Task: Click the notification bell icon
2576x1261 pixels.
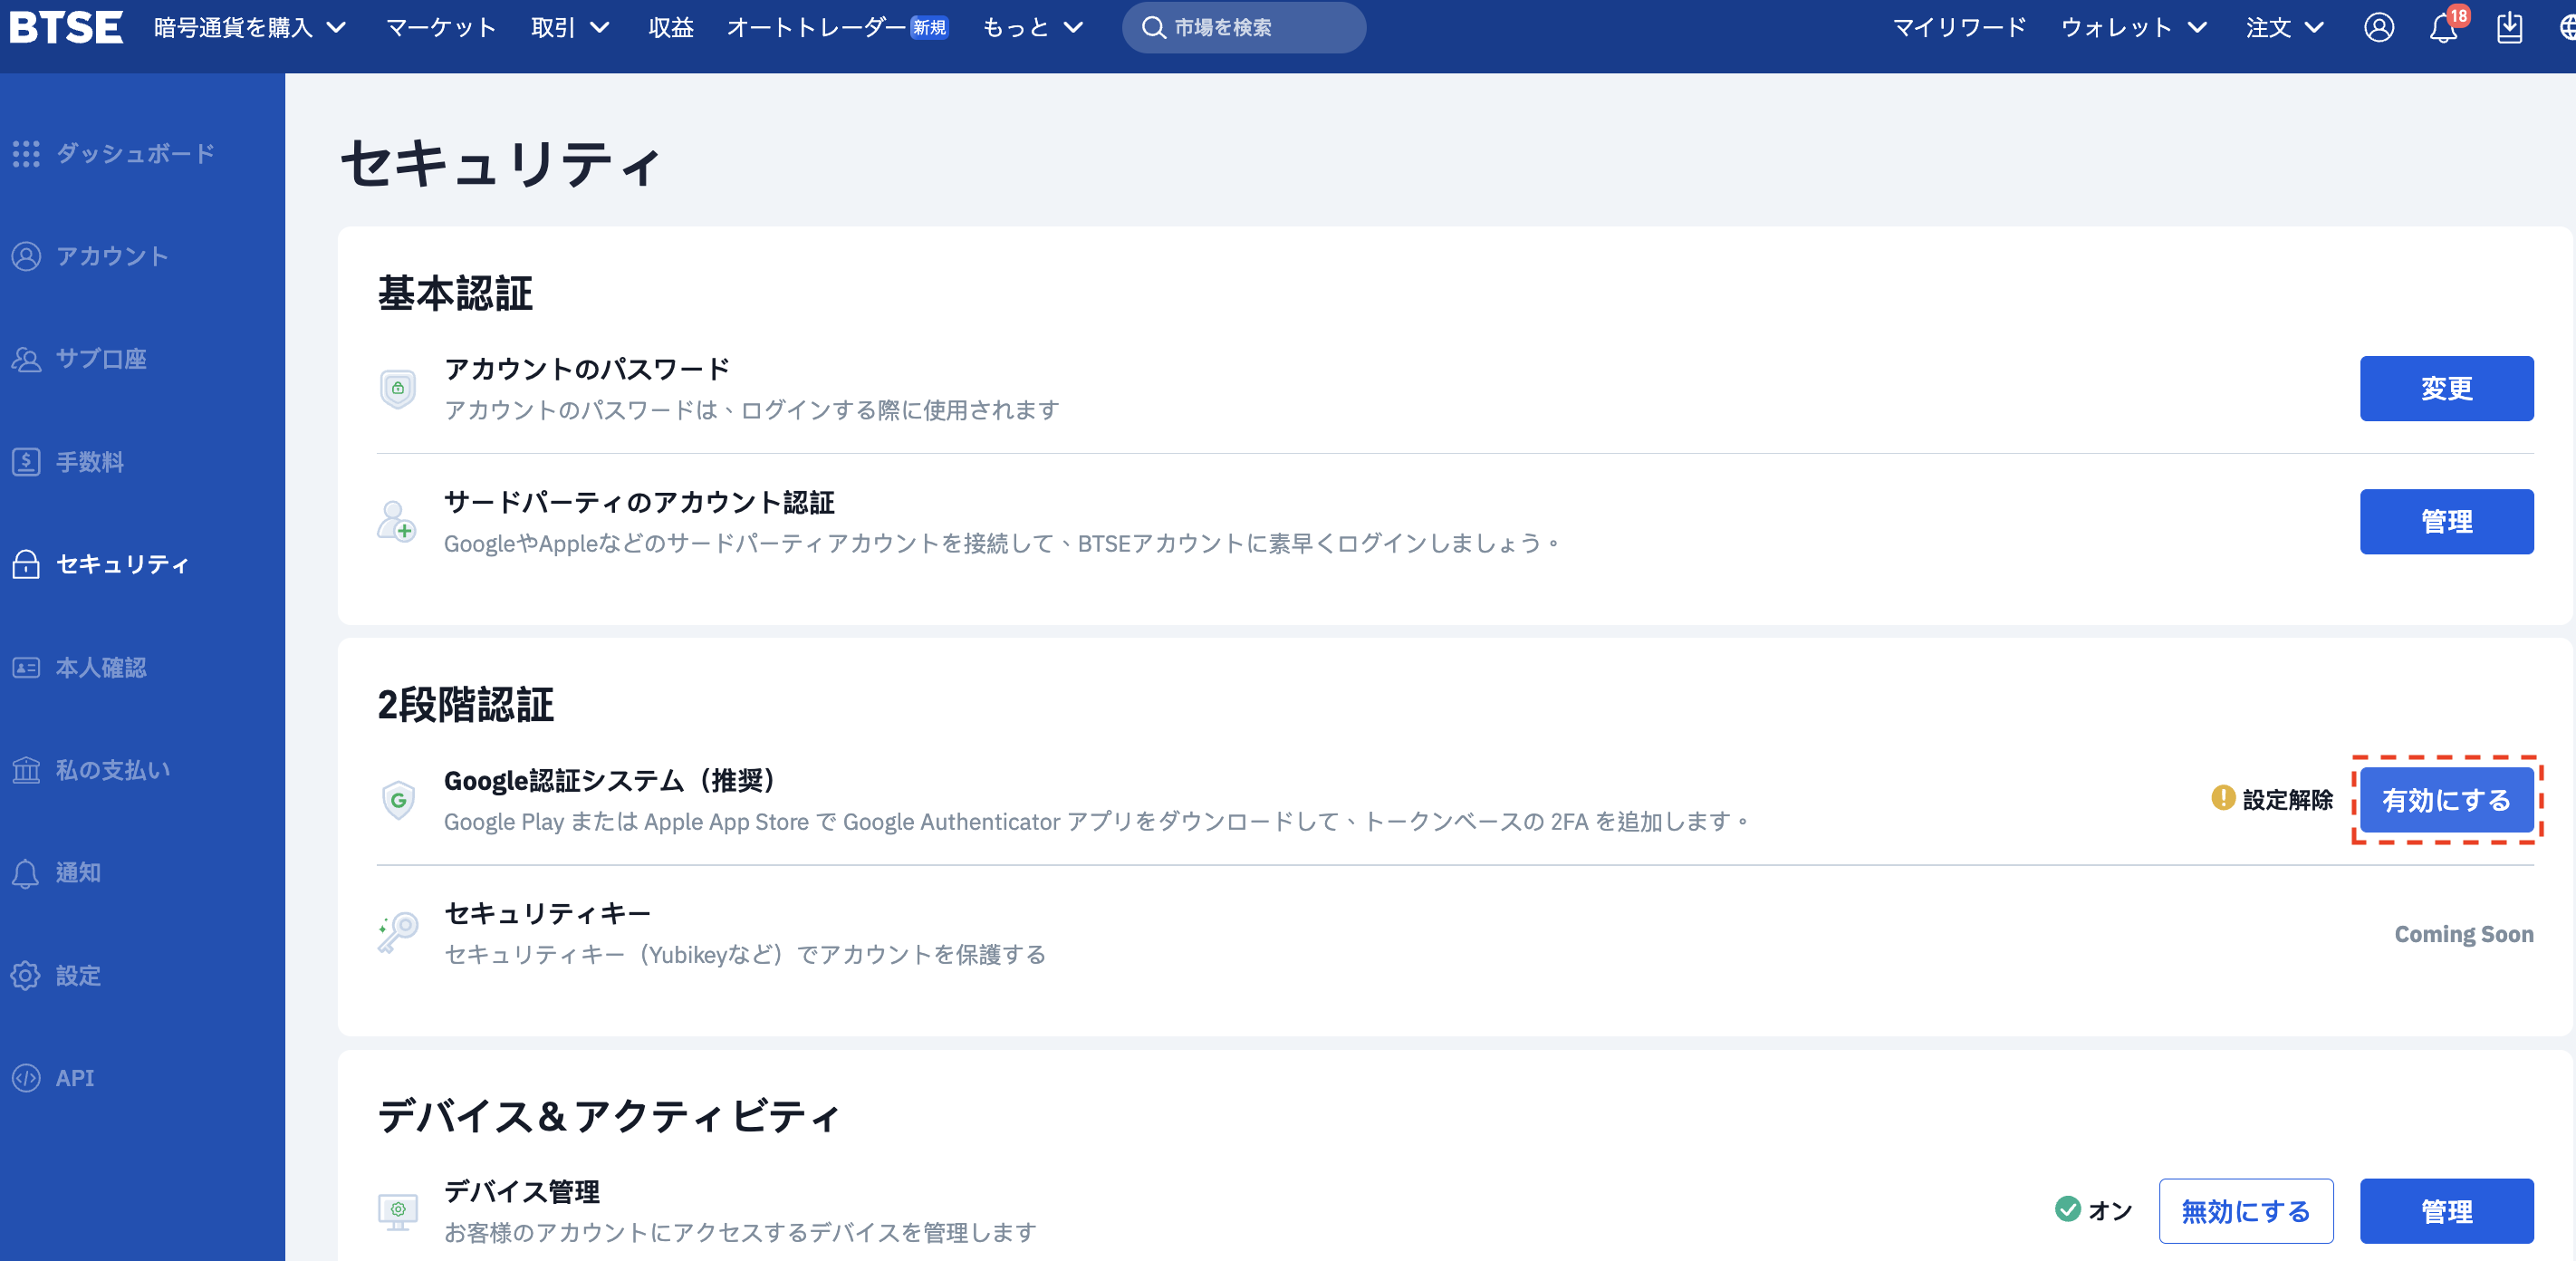Action: [2442, 28]
